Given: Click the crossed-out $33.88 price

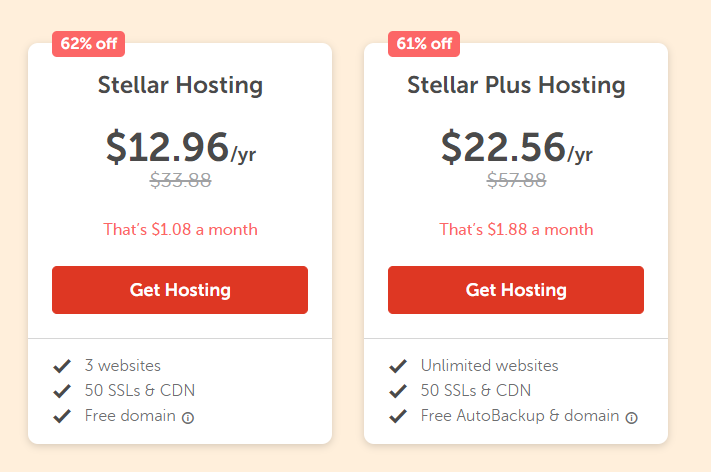Looking at the screenshot, I should pyautogui.click(x=180, y=180).
